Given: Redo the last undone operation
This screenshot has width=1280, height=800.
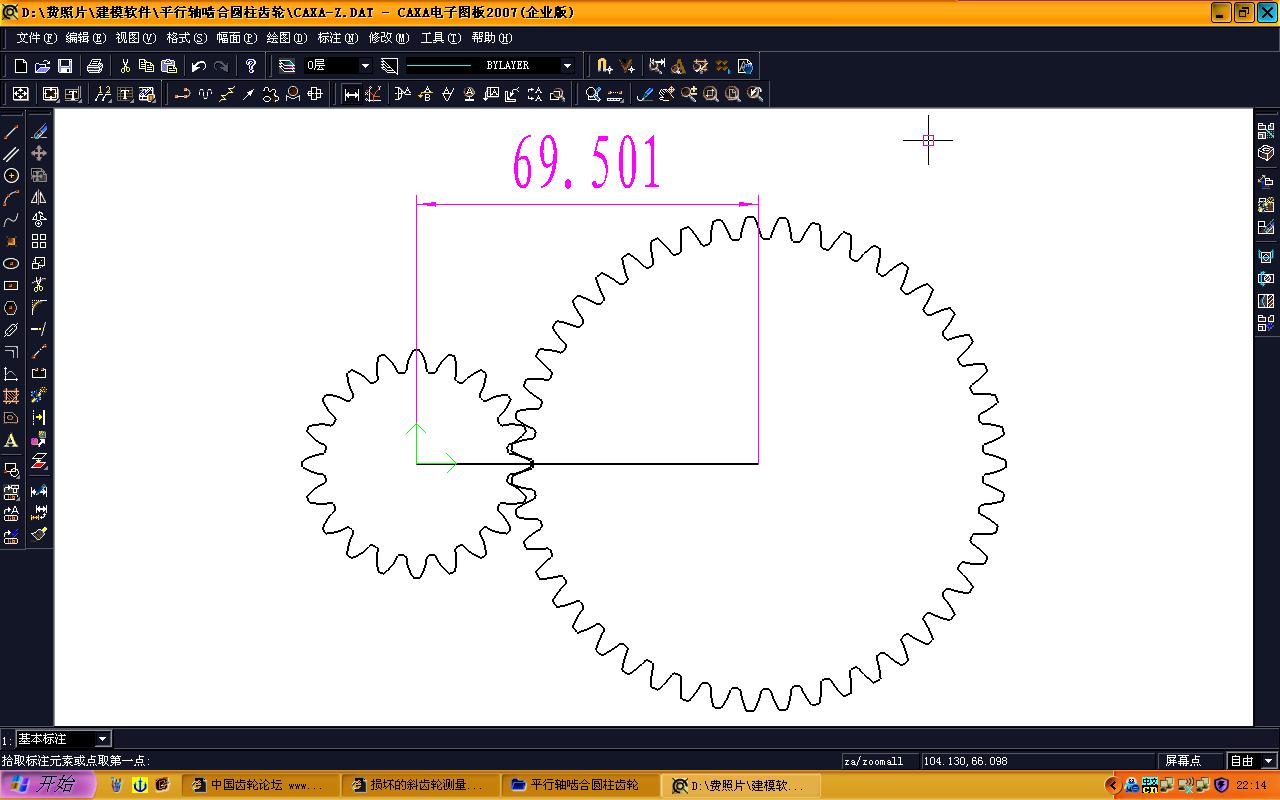Looking at the screenshot, I should point(221,66).
